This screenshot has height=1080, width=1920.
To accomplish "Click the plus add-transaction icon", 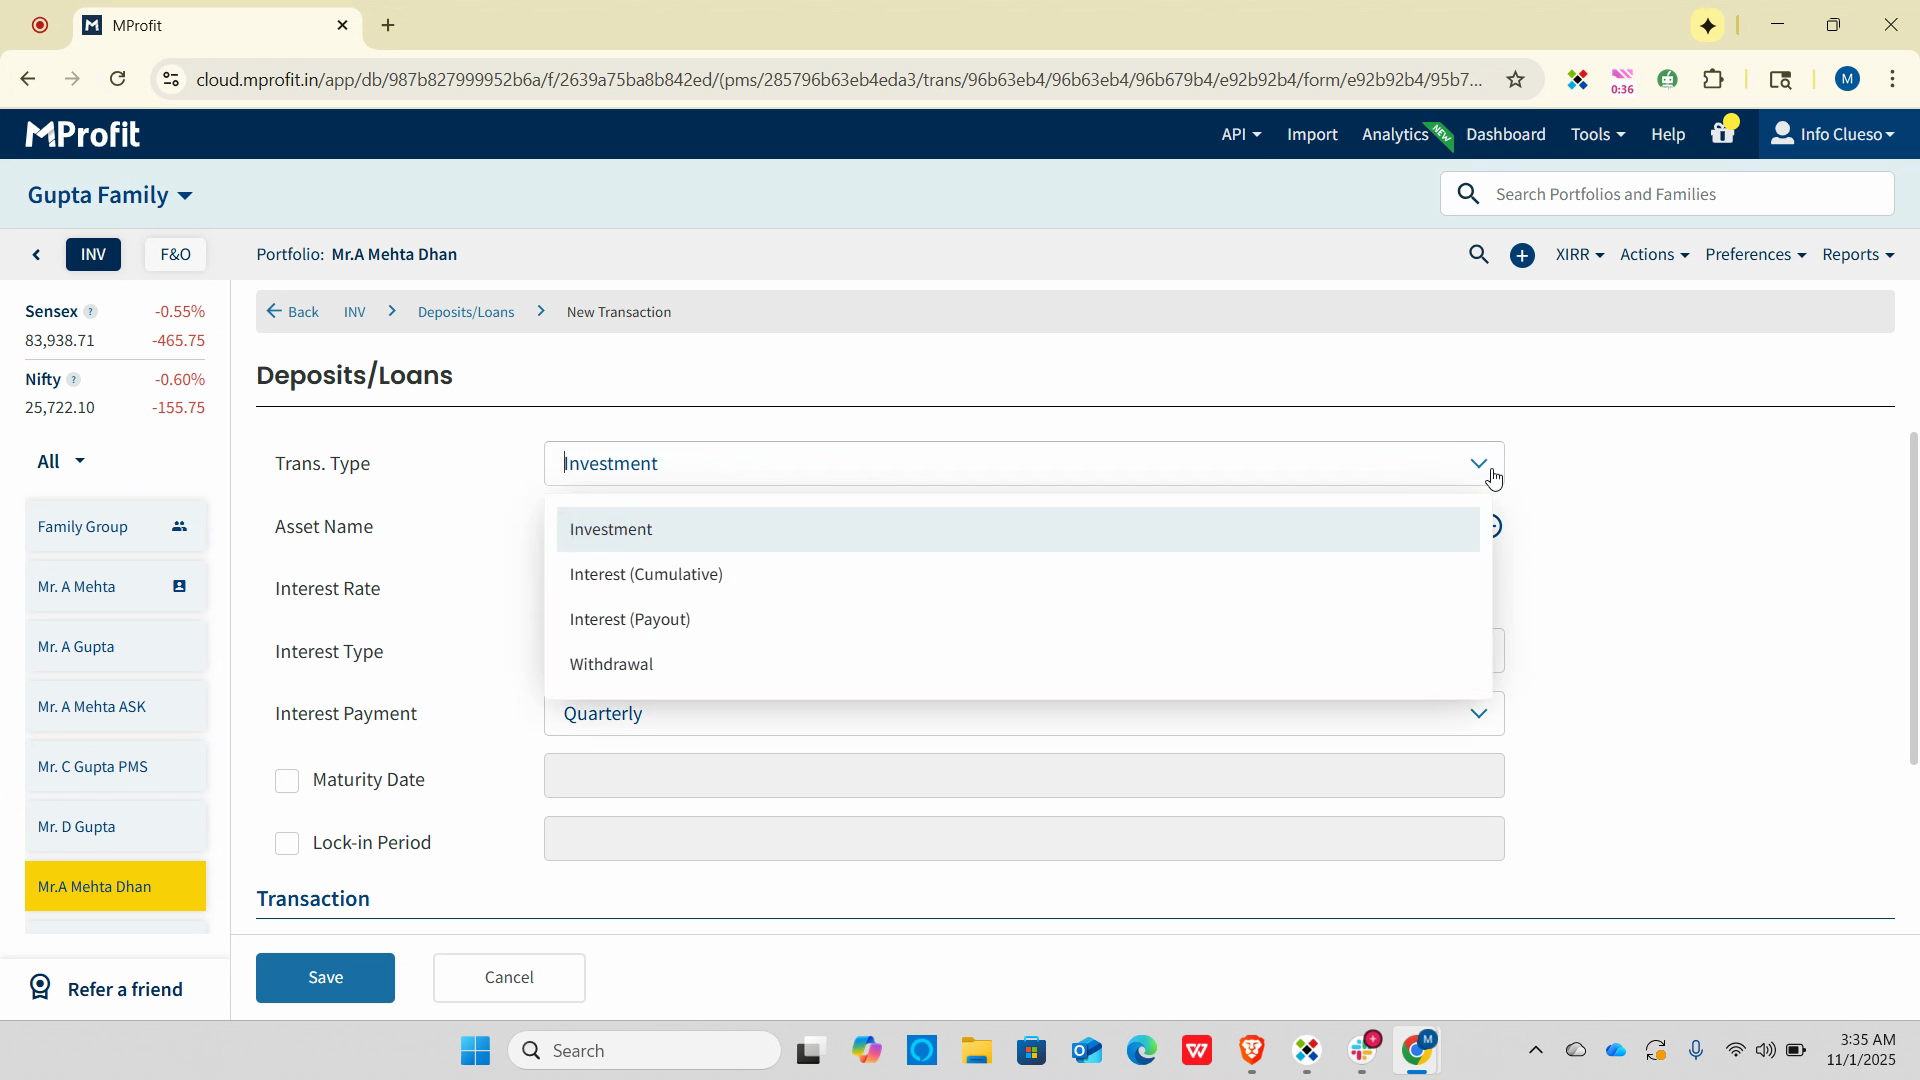I will click(1522, 256).
